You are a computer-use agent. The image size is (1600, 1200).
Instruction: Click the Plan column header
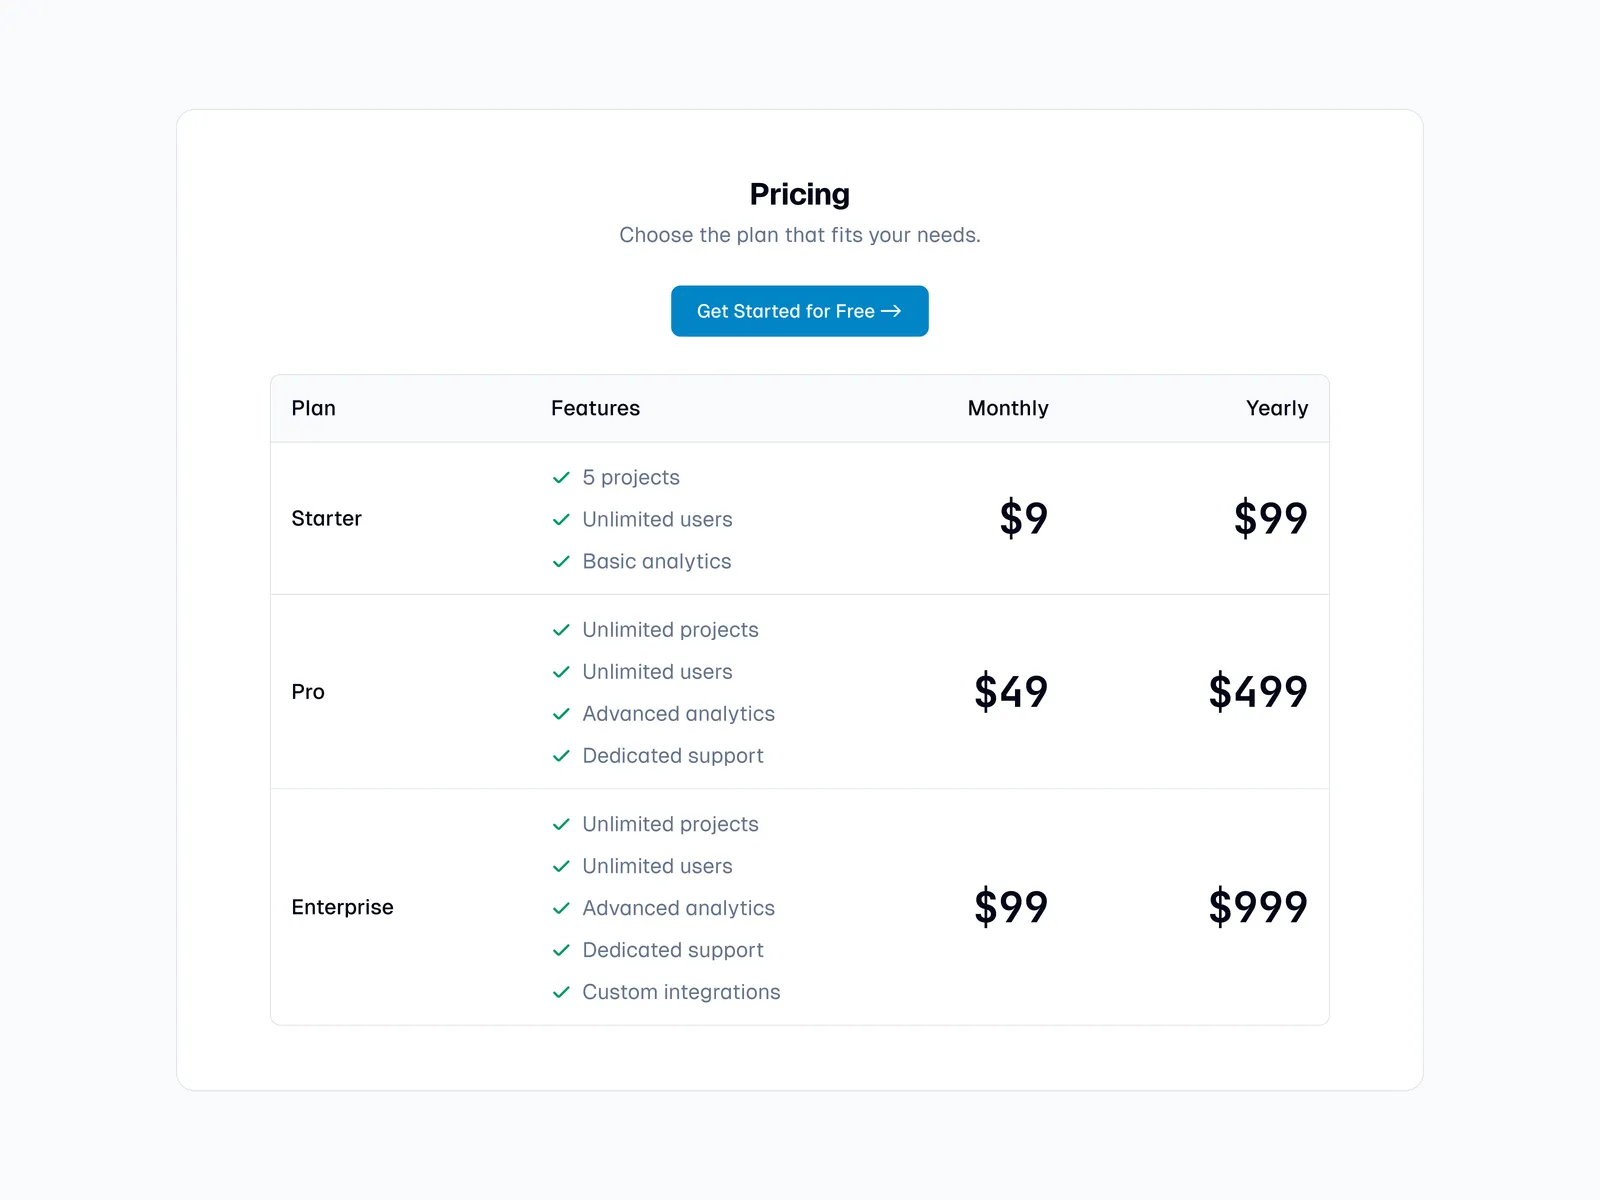tap(313, 408)
